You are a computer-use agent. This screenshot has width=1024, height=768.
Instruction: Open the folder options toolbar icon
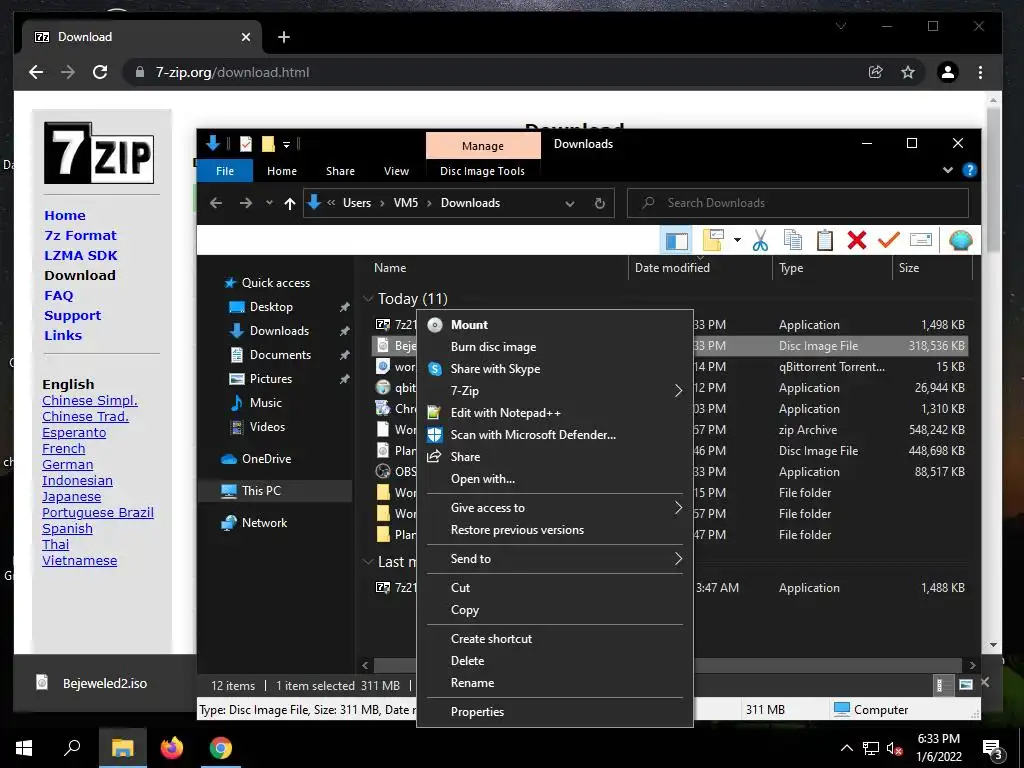point(713,240)
